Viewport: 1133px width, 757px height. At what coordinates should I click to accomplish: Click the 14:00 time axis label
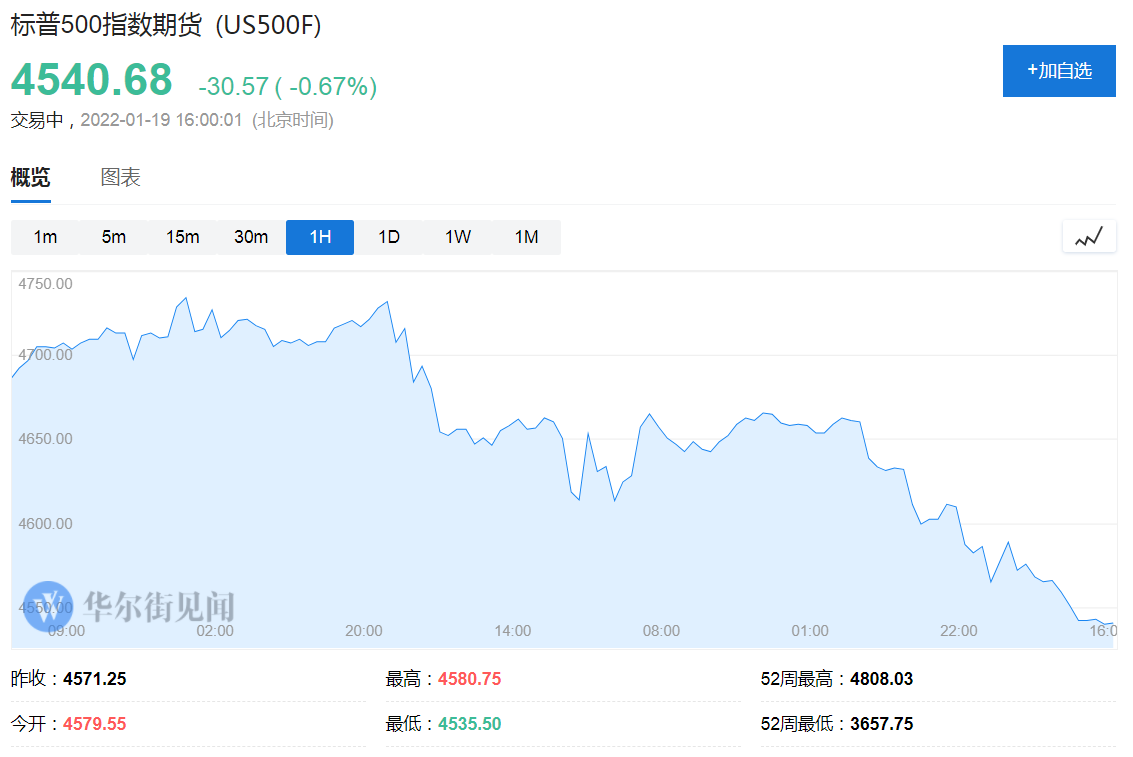pos(513,631)
